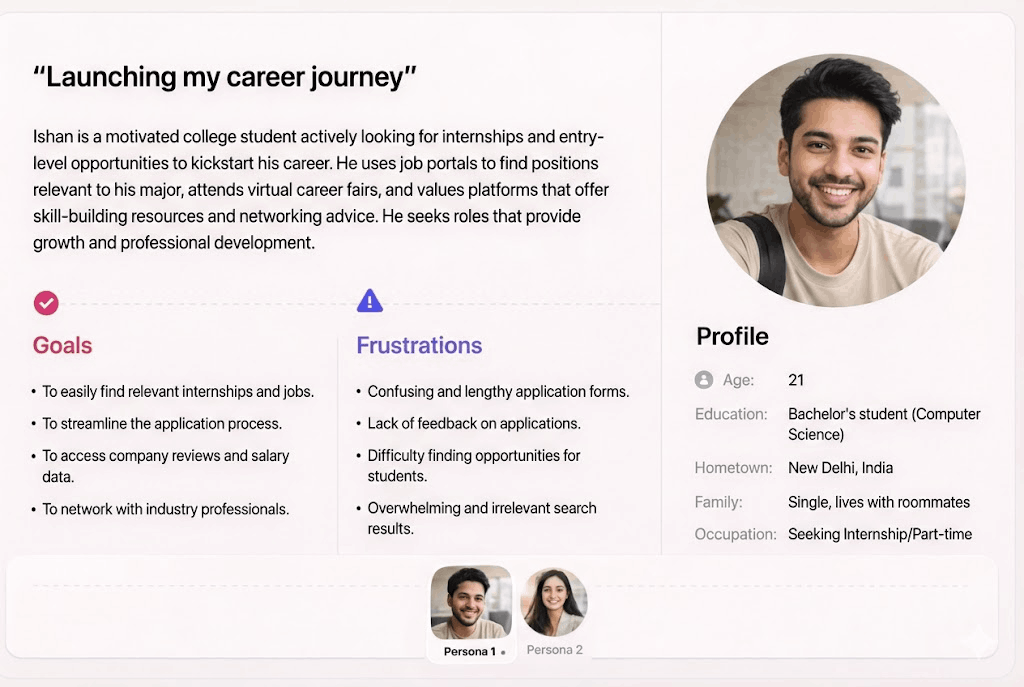This screenshot has width=1024, height=687.
Task: Click the "Single, lives with roommates" family value
Action: [x=879, y=502]
